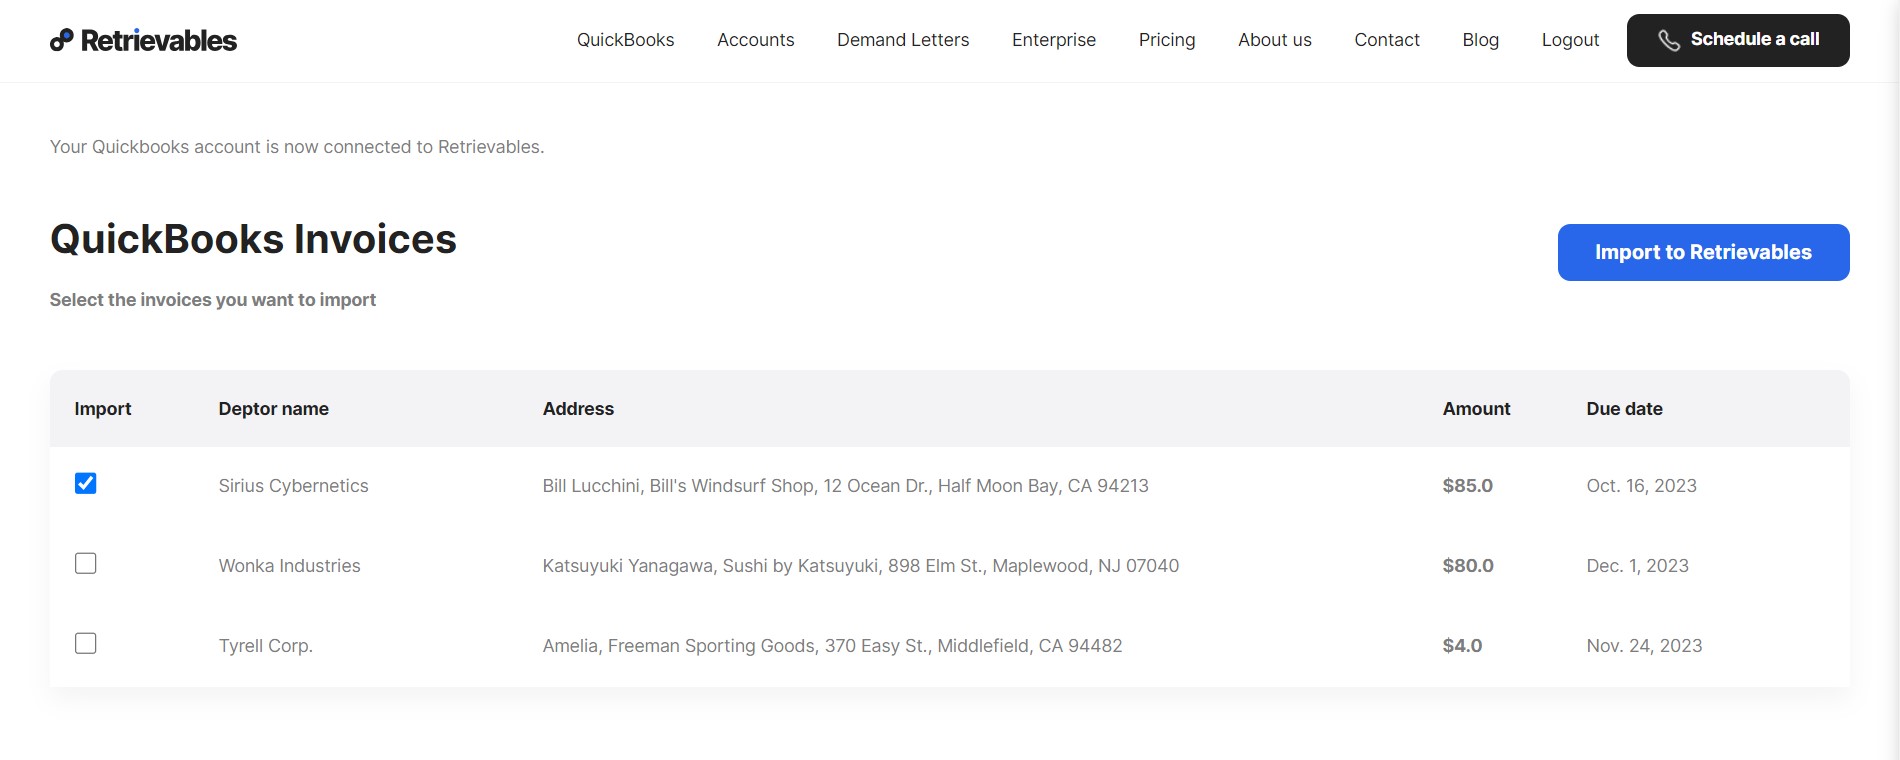This screenshot has width=1900, height=760.
Task: Click the Due date column header
Action: [x=1624, y=409]
